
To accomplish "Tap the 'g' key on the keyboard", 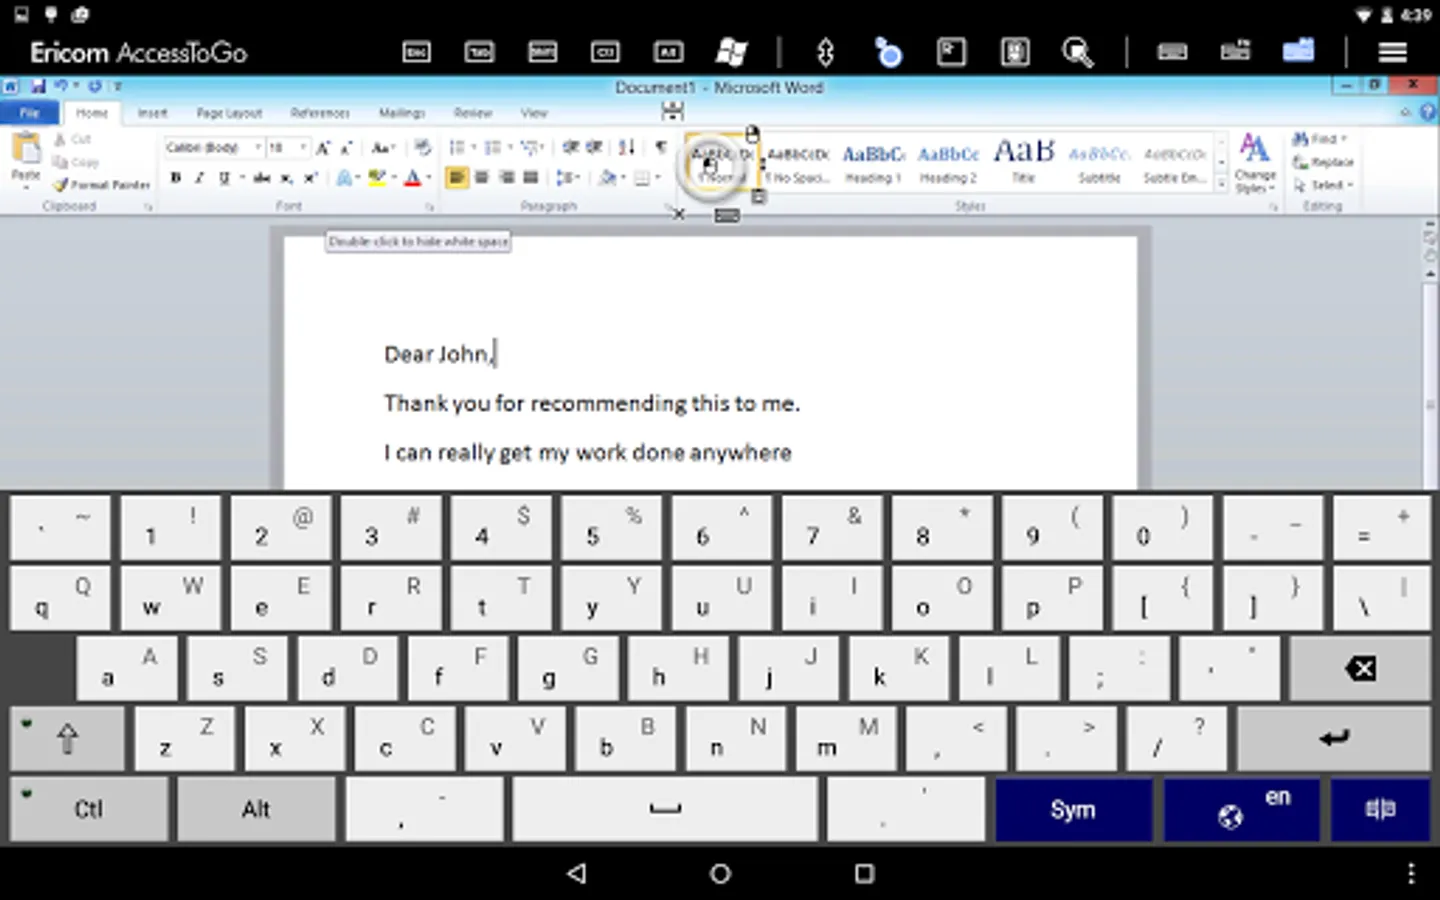I will [568, 668].
